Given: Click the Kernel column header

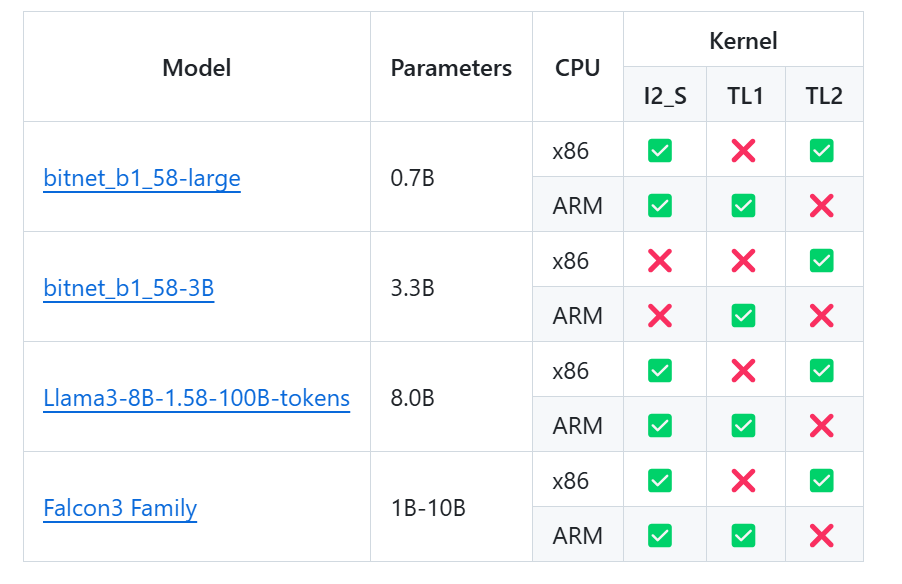Looking at the screenshot, I should coord(743,41).
